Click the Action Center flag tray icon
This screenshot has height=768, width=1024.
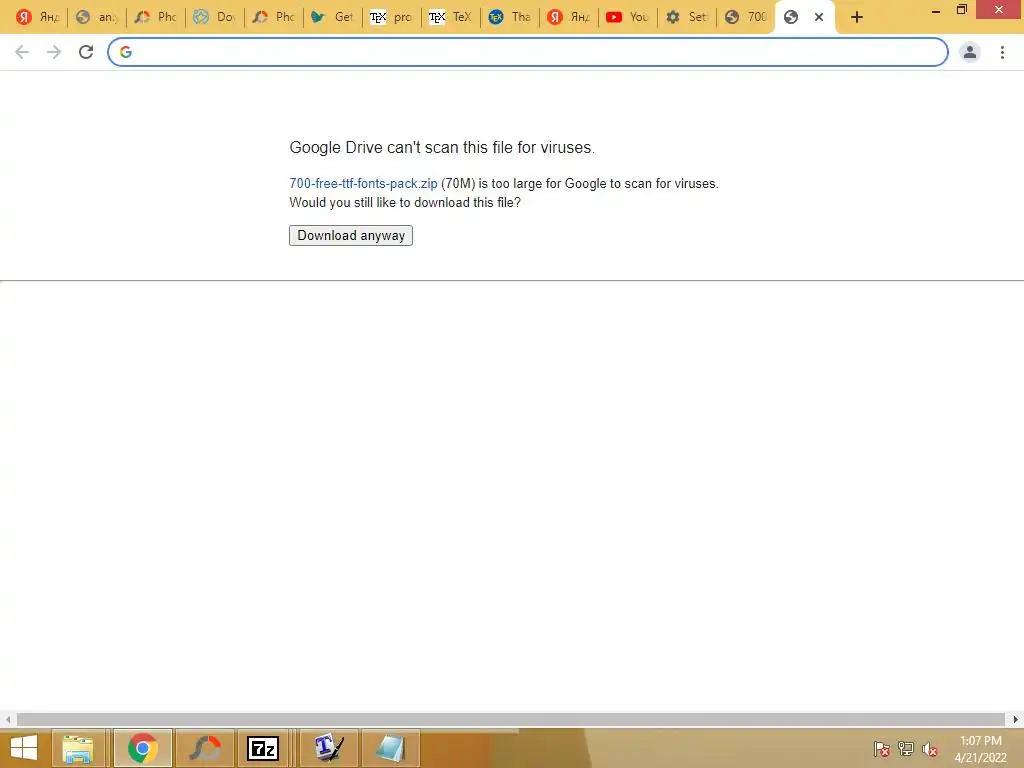click(882, 748)
